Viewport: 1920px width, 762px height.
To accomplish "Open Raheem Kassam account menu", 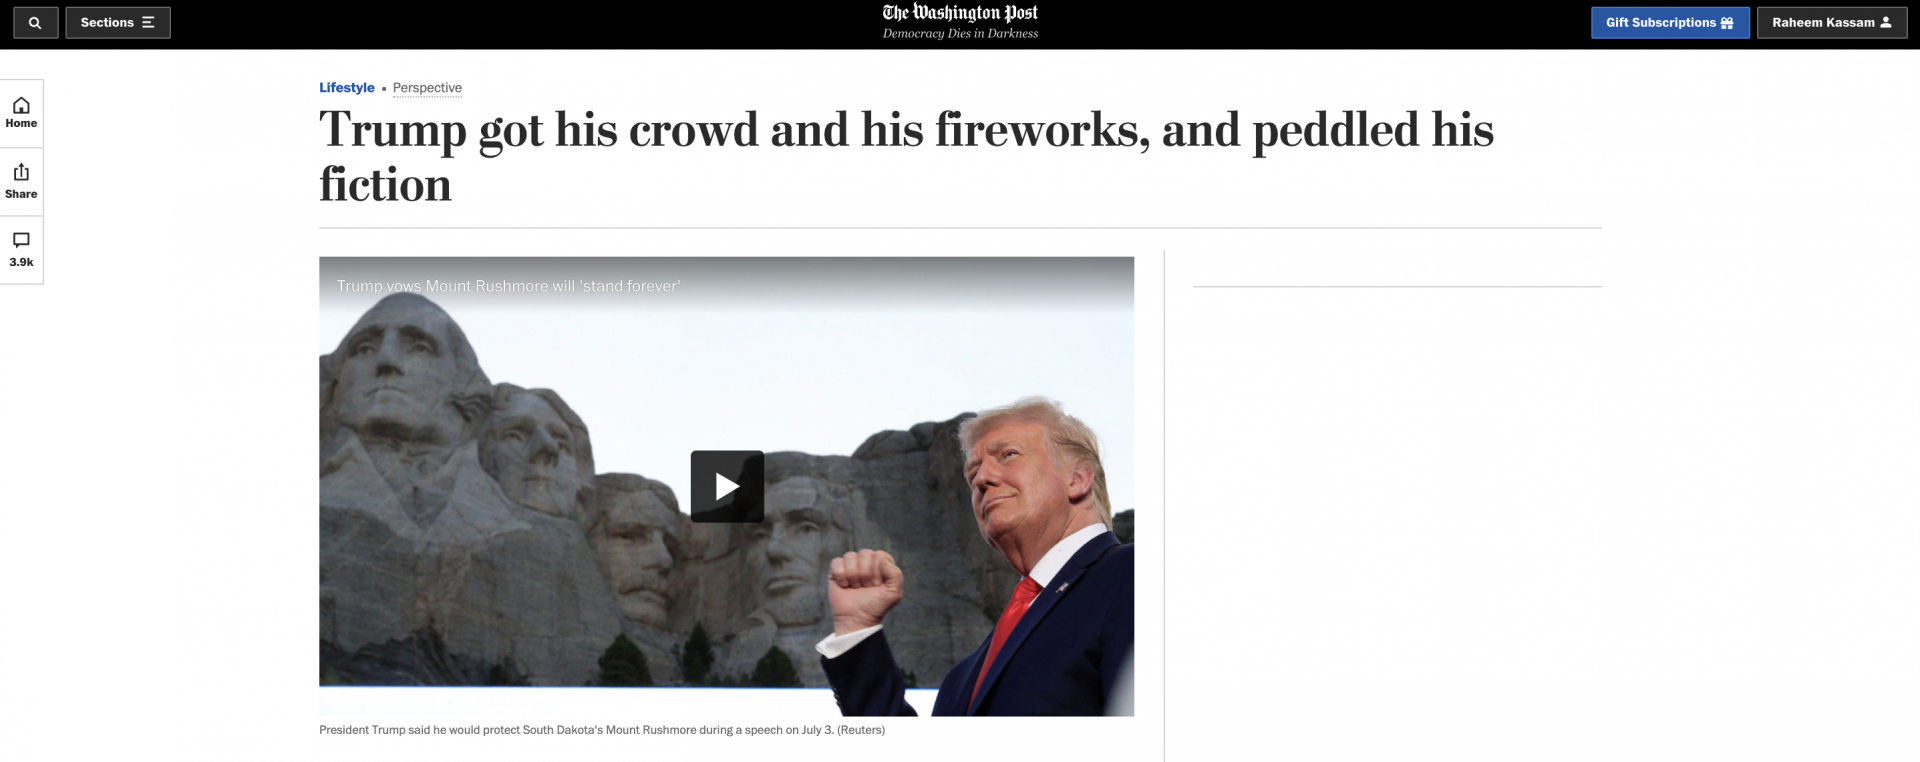I will [x=1831, y=23].
